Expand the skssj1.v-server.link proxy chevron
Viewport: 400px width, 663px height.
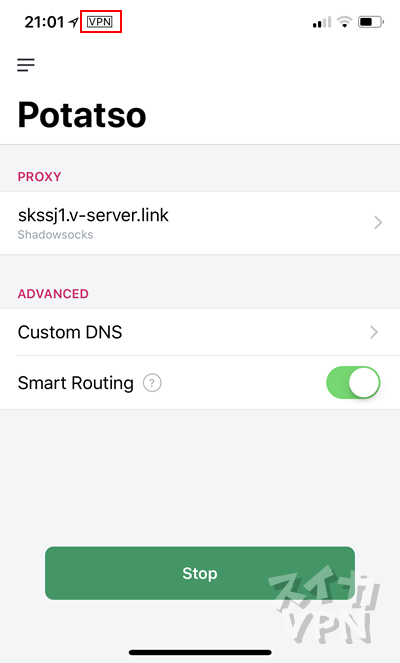pos(378,222)
